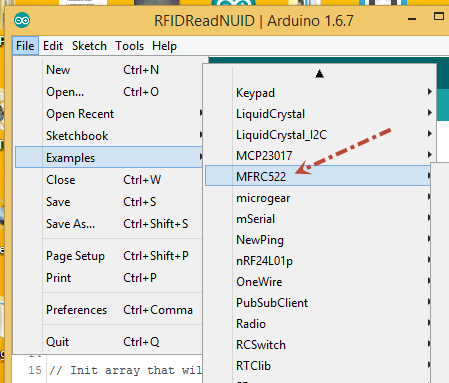The image size is (449, 383).
Task: Choose Save from the File menu
Action: click(109, 202)
